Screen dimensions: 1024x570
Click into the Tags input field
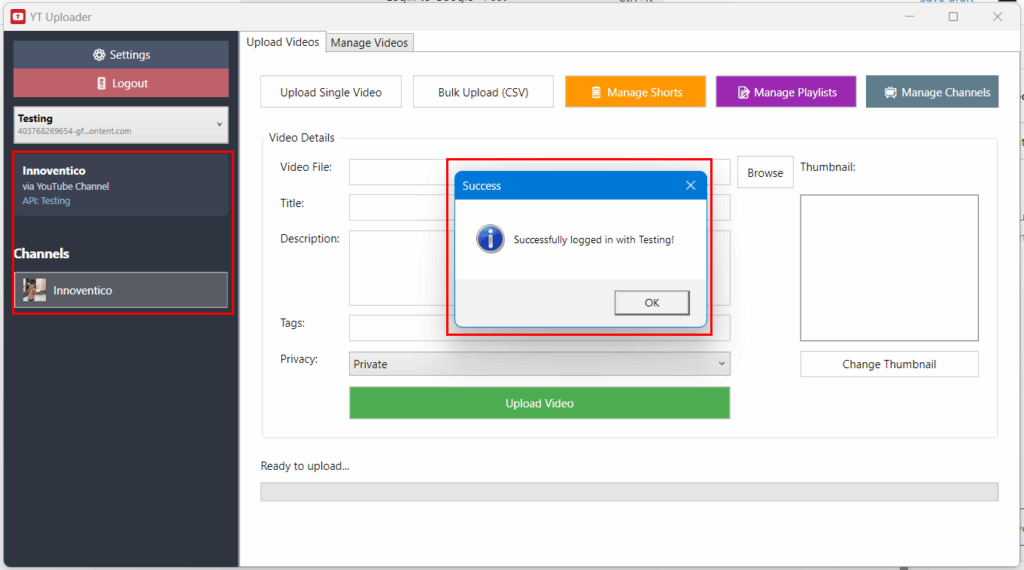(400, 328)
